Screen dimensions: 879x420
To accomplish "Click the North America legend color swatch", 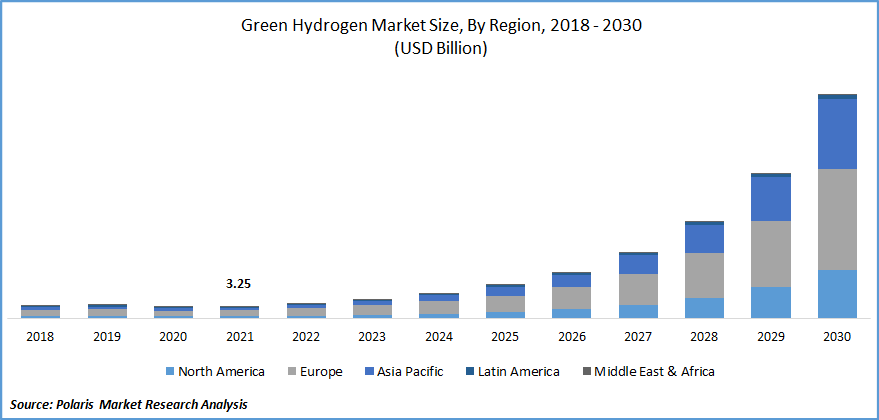I will [170, 371].
